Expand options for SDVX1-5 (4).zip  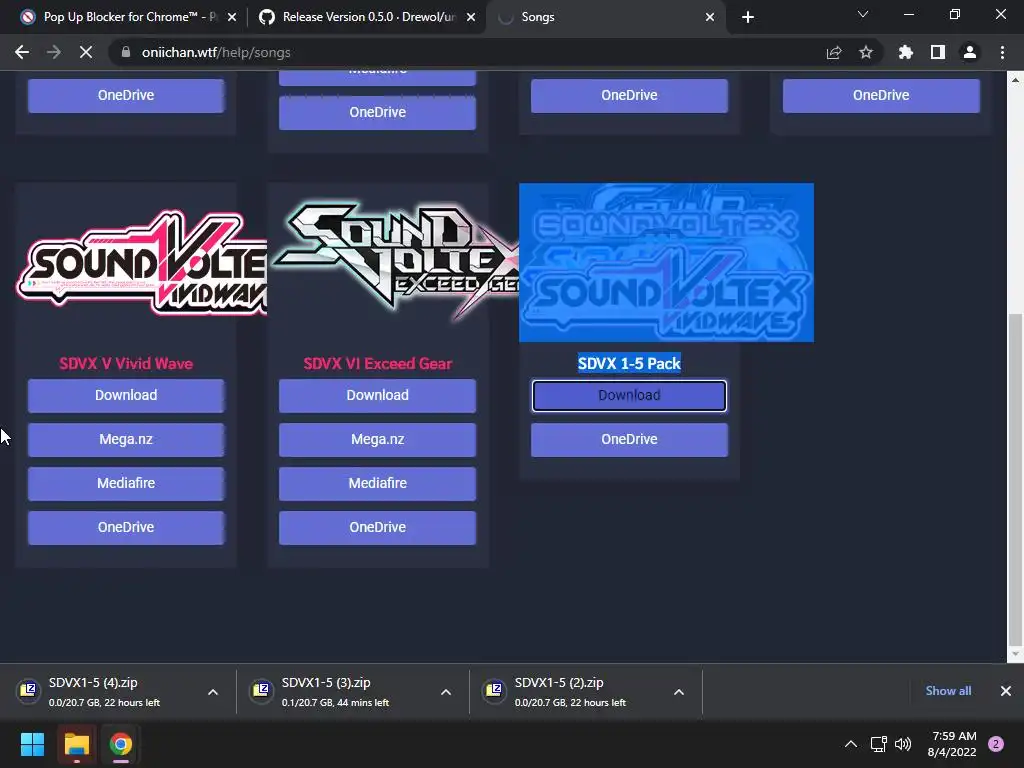(x=213, y=692)
